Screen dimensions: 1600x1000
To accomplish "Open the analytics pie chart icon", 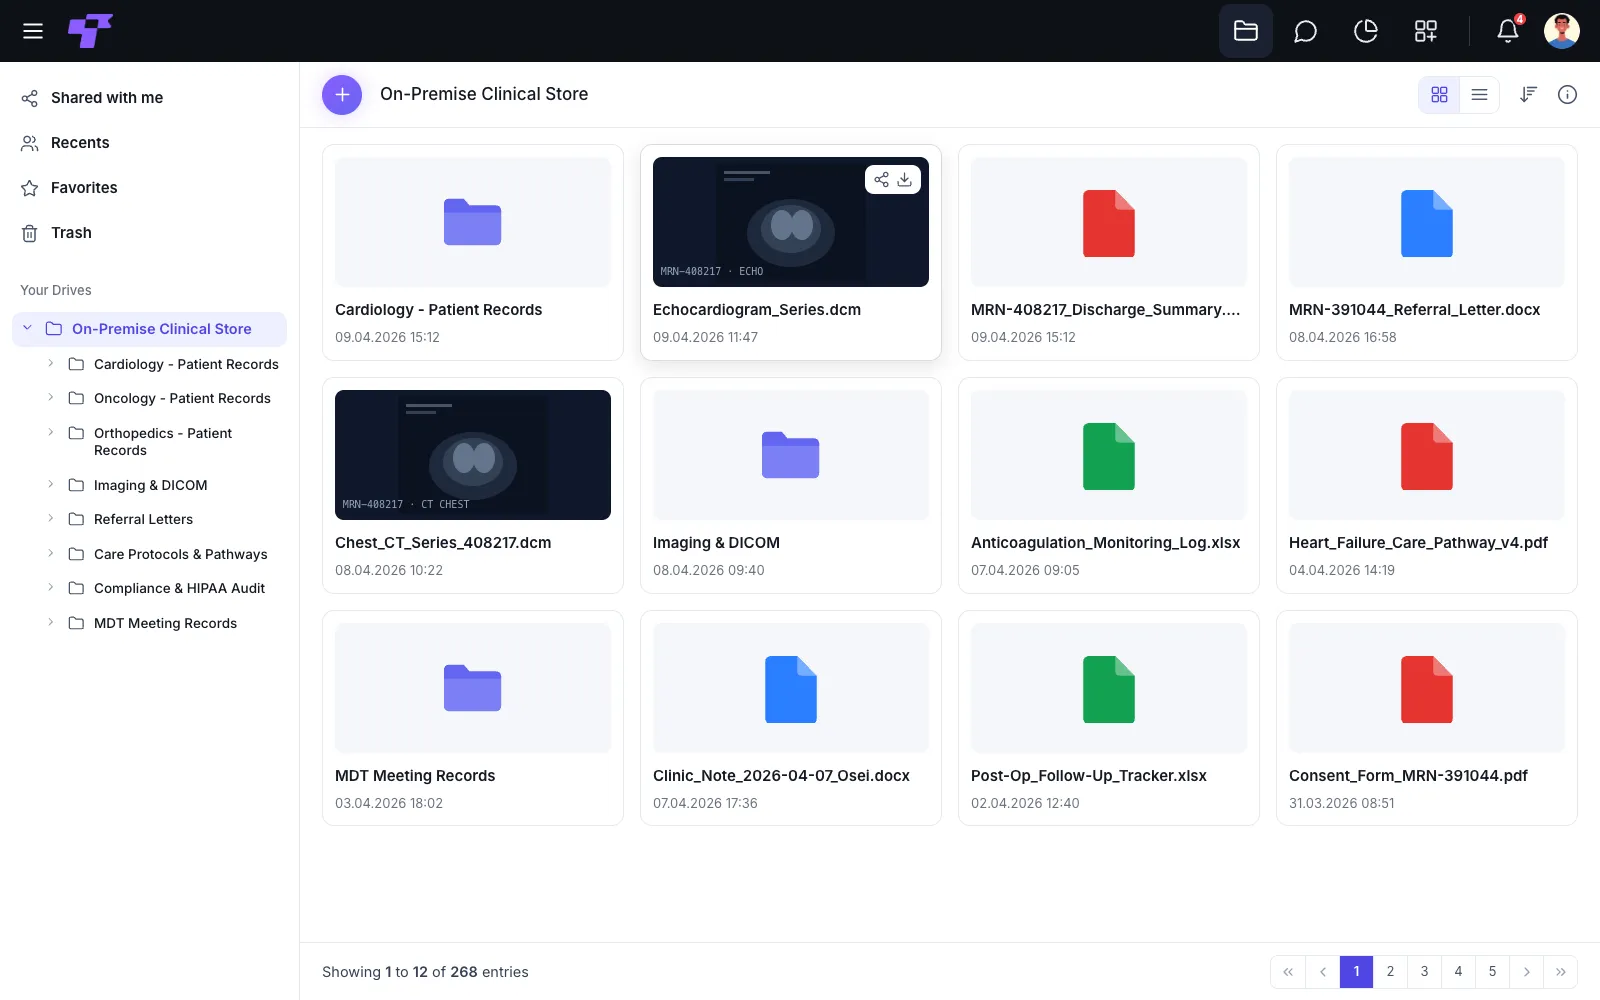I will [1365, 31].
